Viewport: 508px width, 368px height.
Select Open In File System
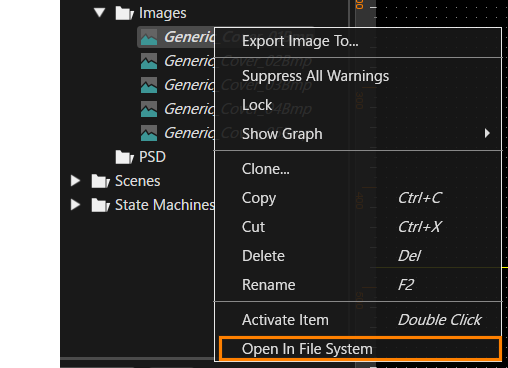tap(360, 349)
